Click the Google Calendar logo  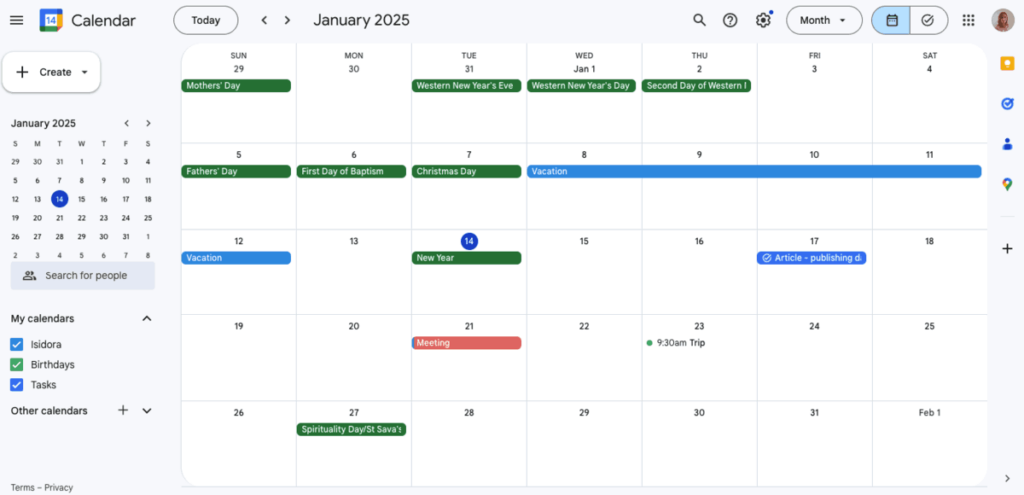click(51, 20)
